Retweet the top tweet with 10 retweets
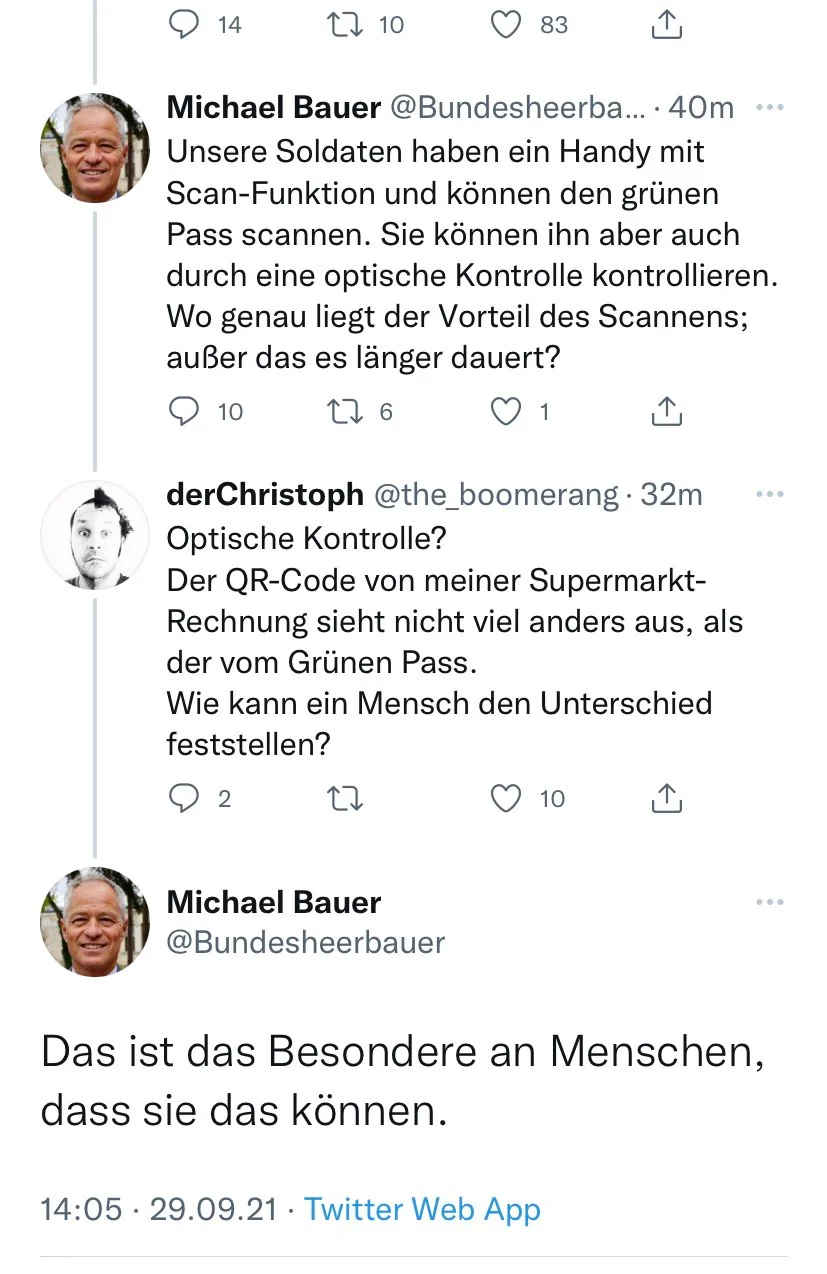The height and width of the screenshot is (1274, 827). click(344, 25)
